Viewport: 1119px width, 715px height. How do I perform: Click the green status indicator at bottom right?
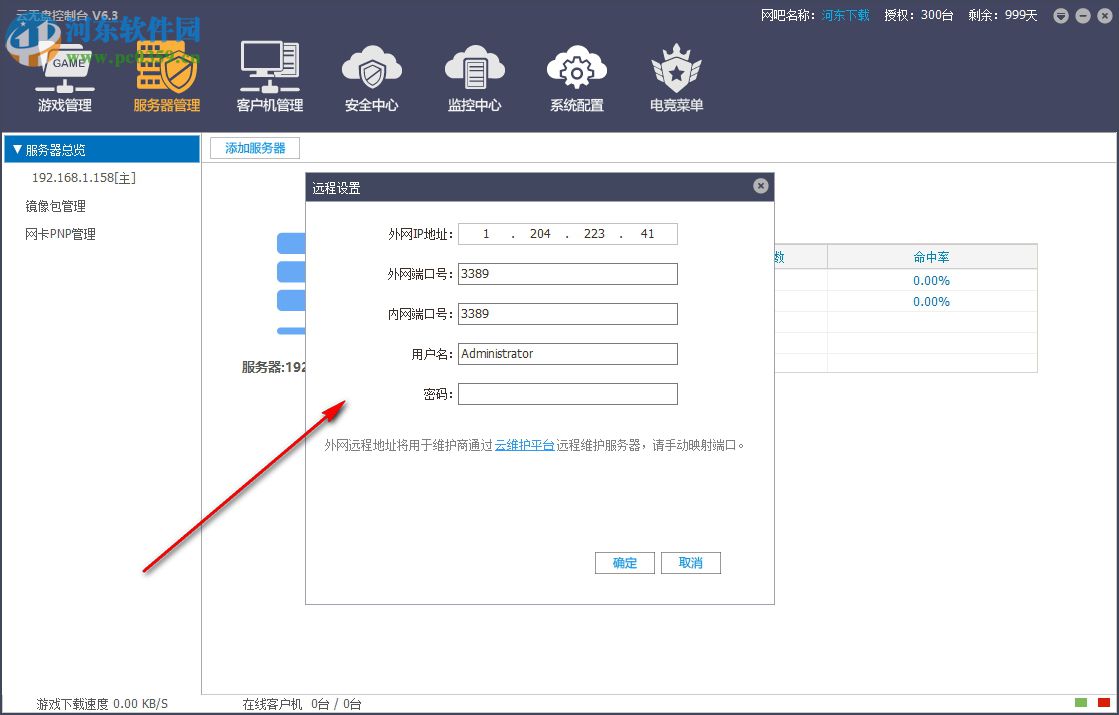click(1081, 704)
